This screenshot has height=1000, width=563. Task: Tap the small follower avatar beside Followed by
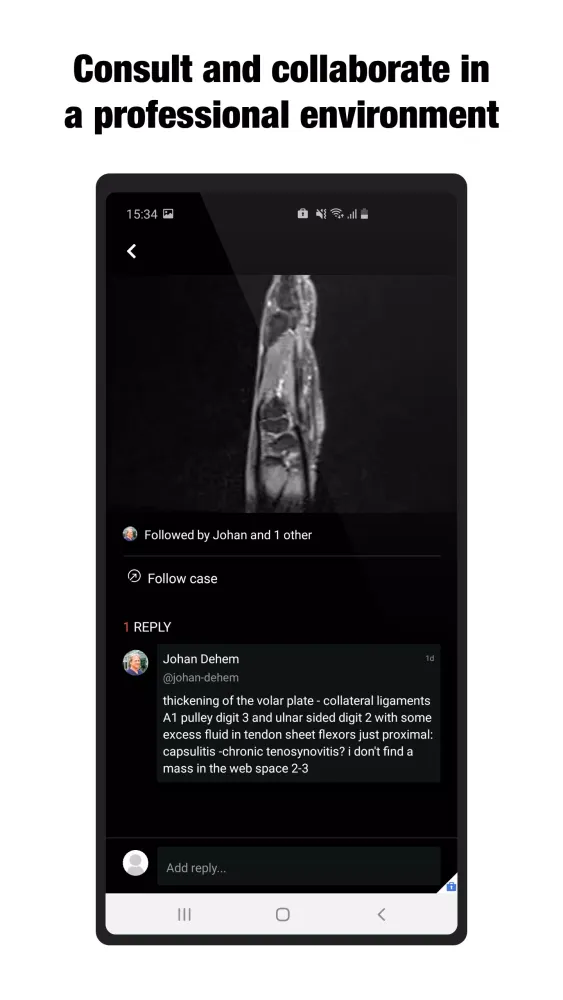point(130,534)
